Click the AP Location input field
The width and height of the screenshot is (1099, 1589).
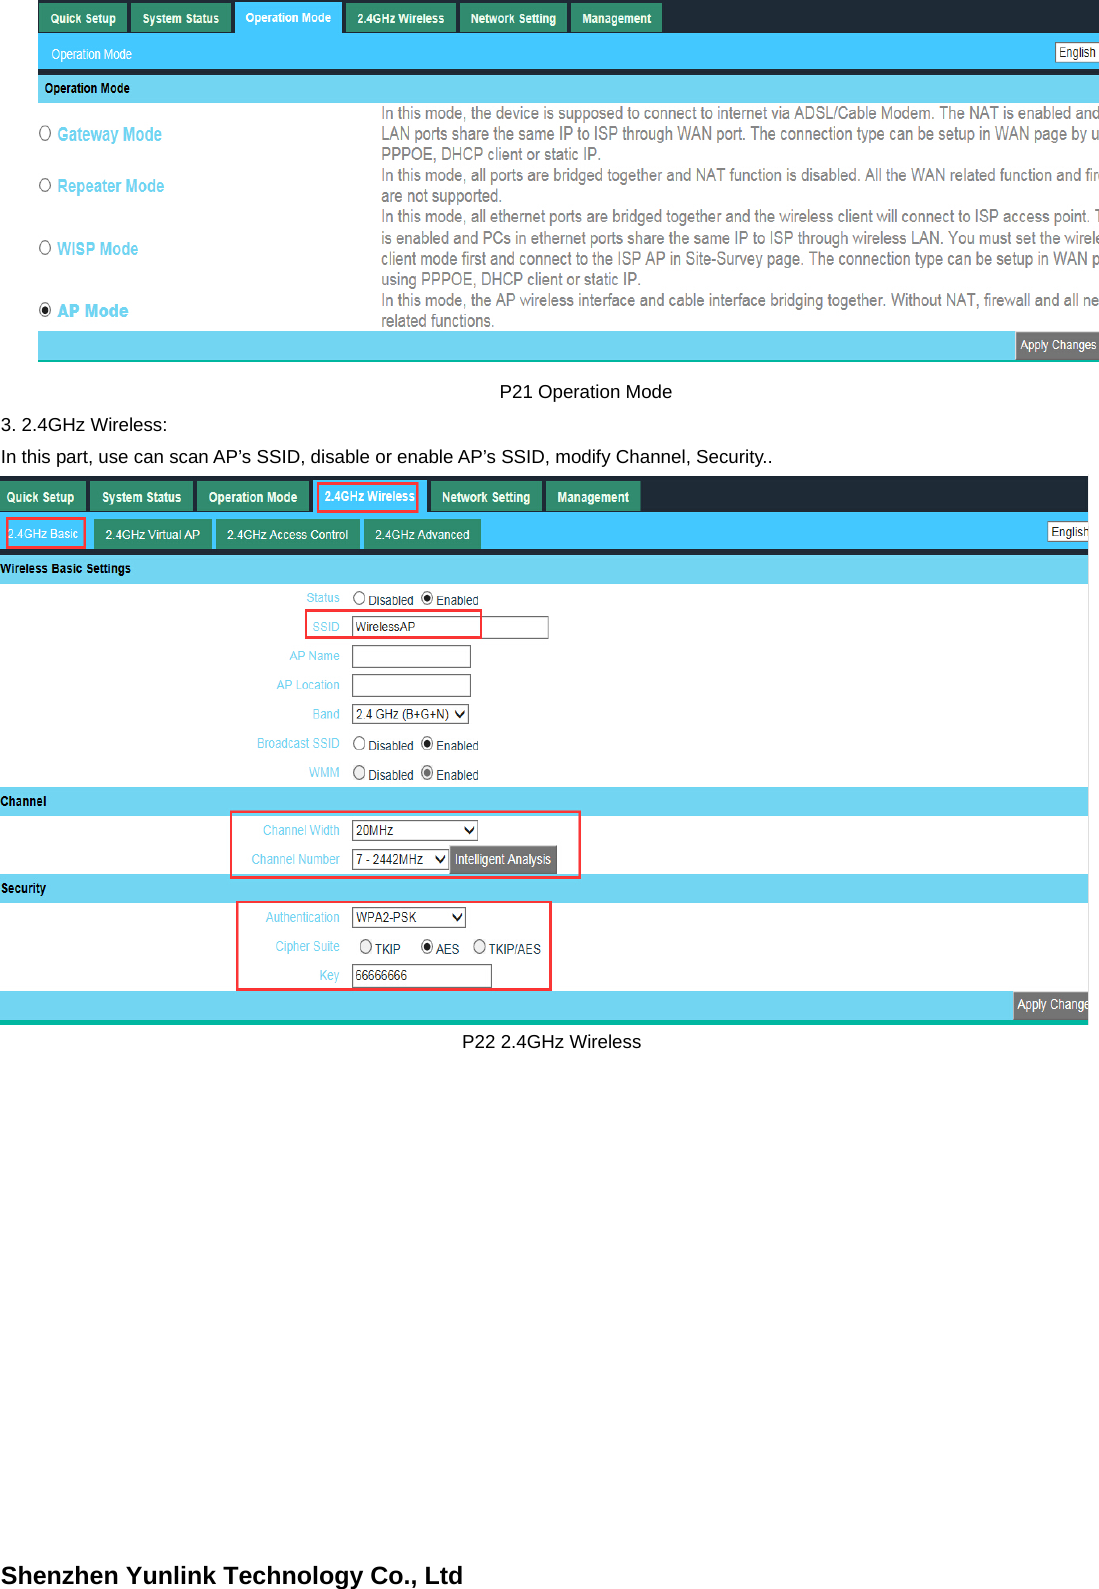[411, 685]
